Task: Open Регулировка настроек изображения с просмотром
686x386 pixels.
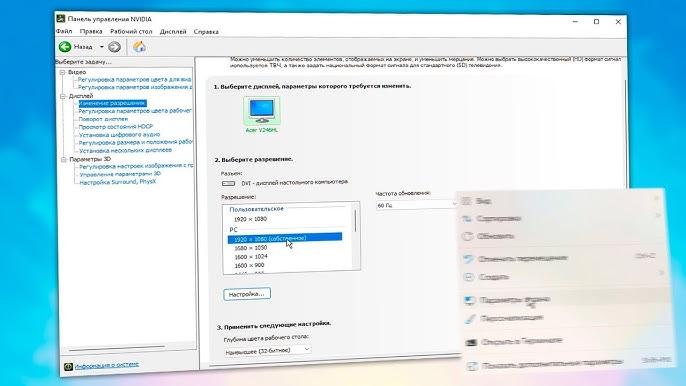Action: tap(136, 166)
